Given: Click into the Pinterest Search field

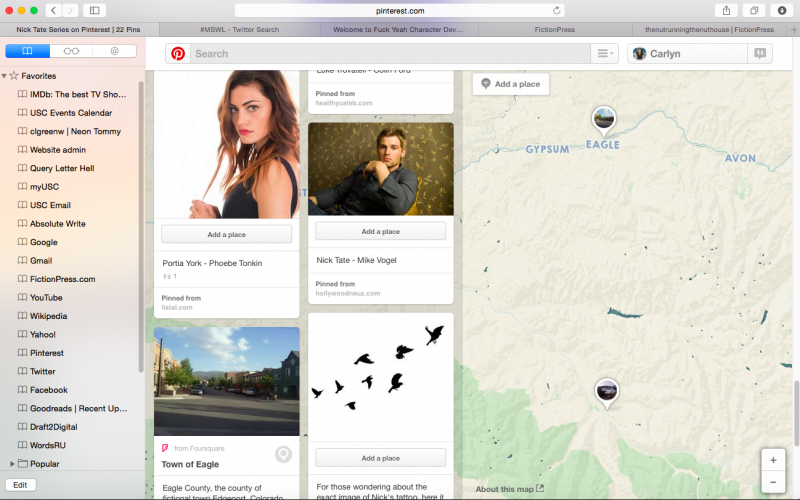Looking at the screenshot, I should coord(390,54).
